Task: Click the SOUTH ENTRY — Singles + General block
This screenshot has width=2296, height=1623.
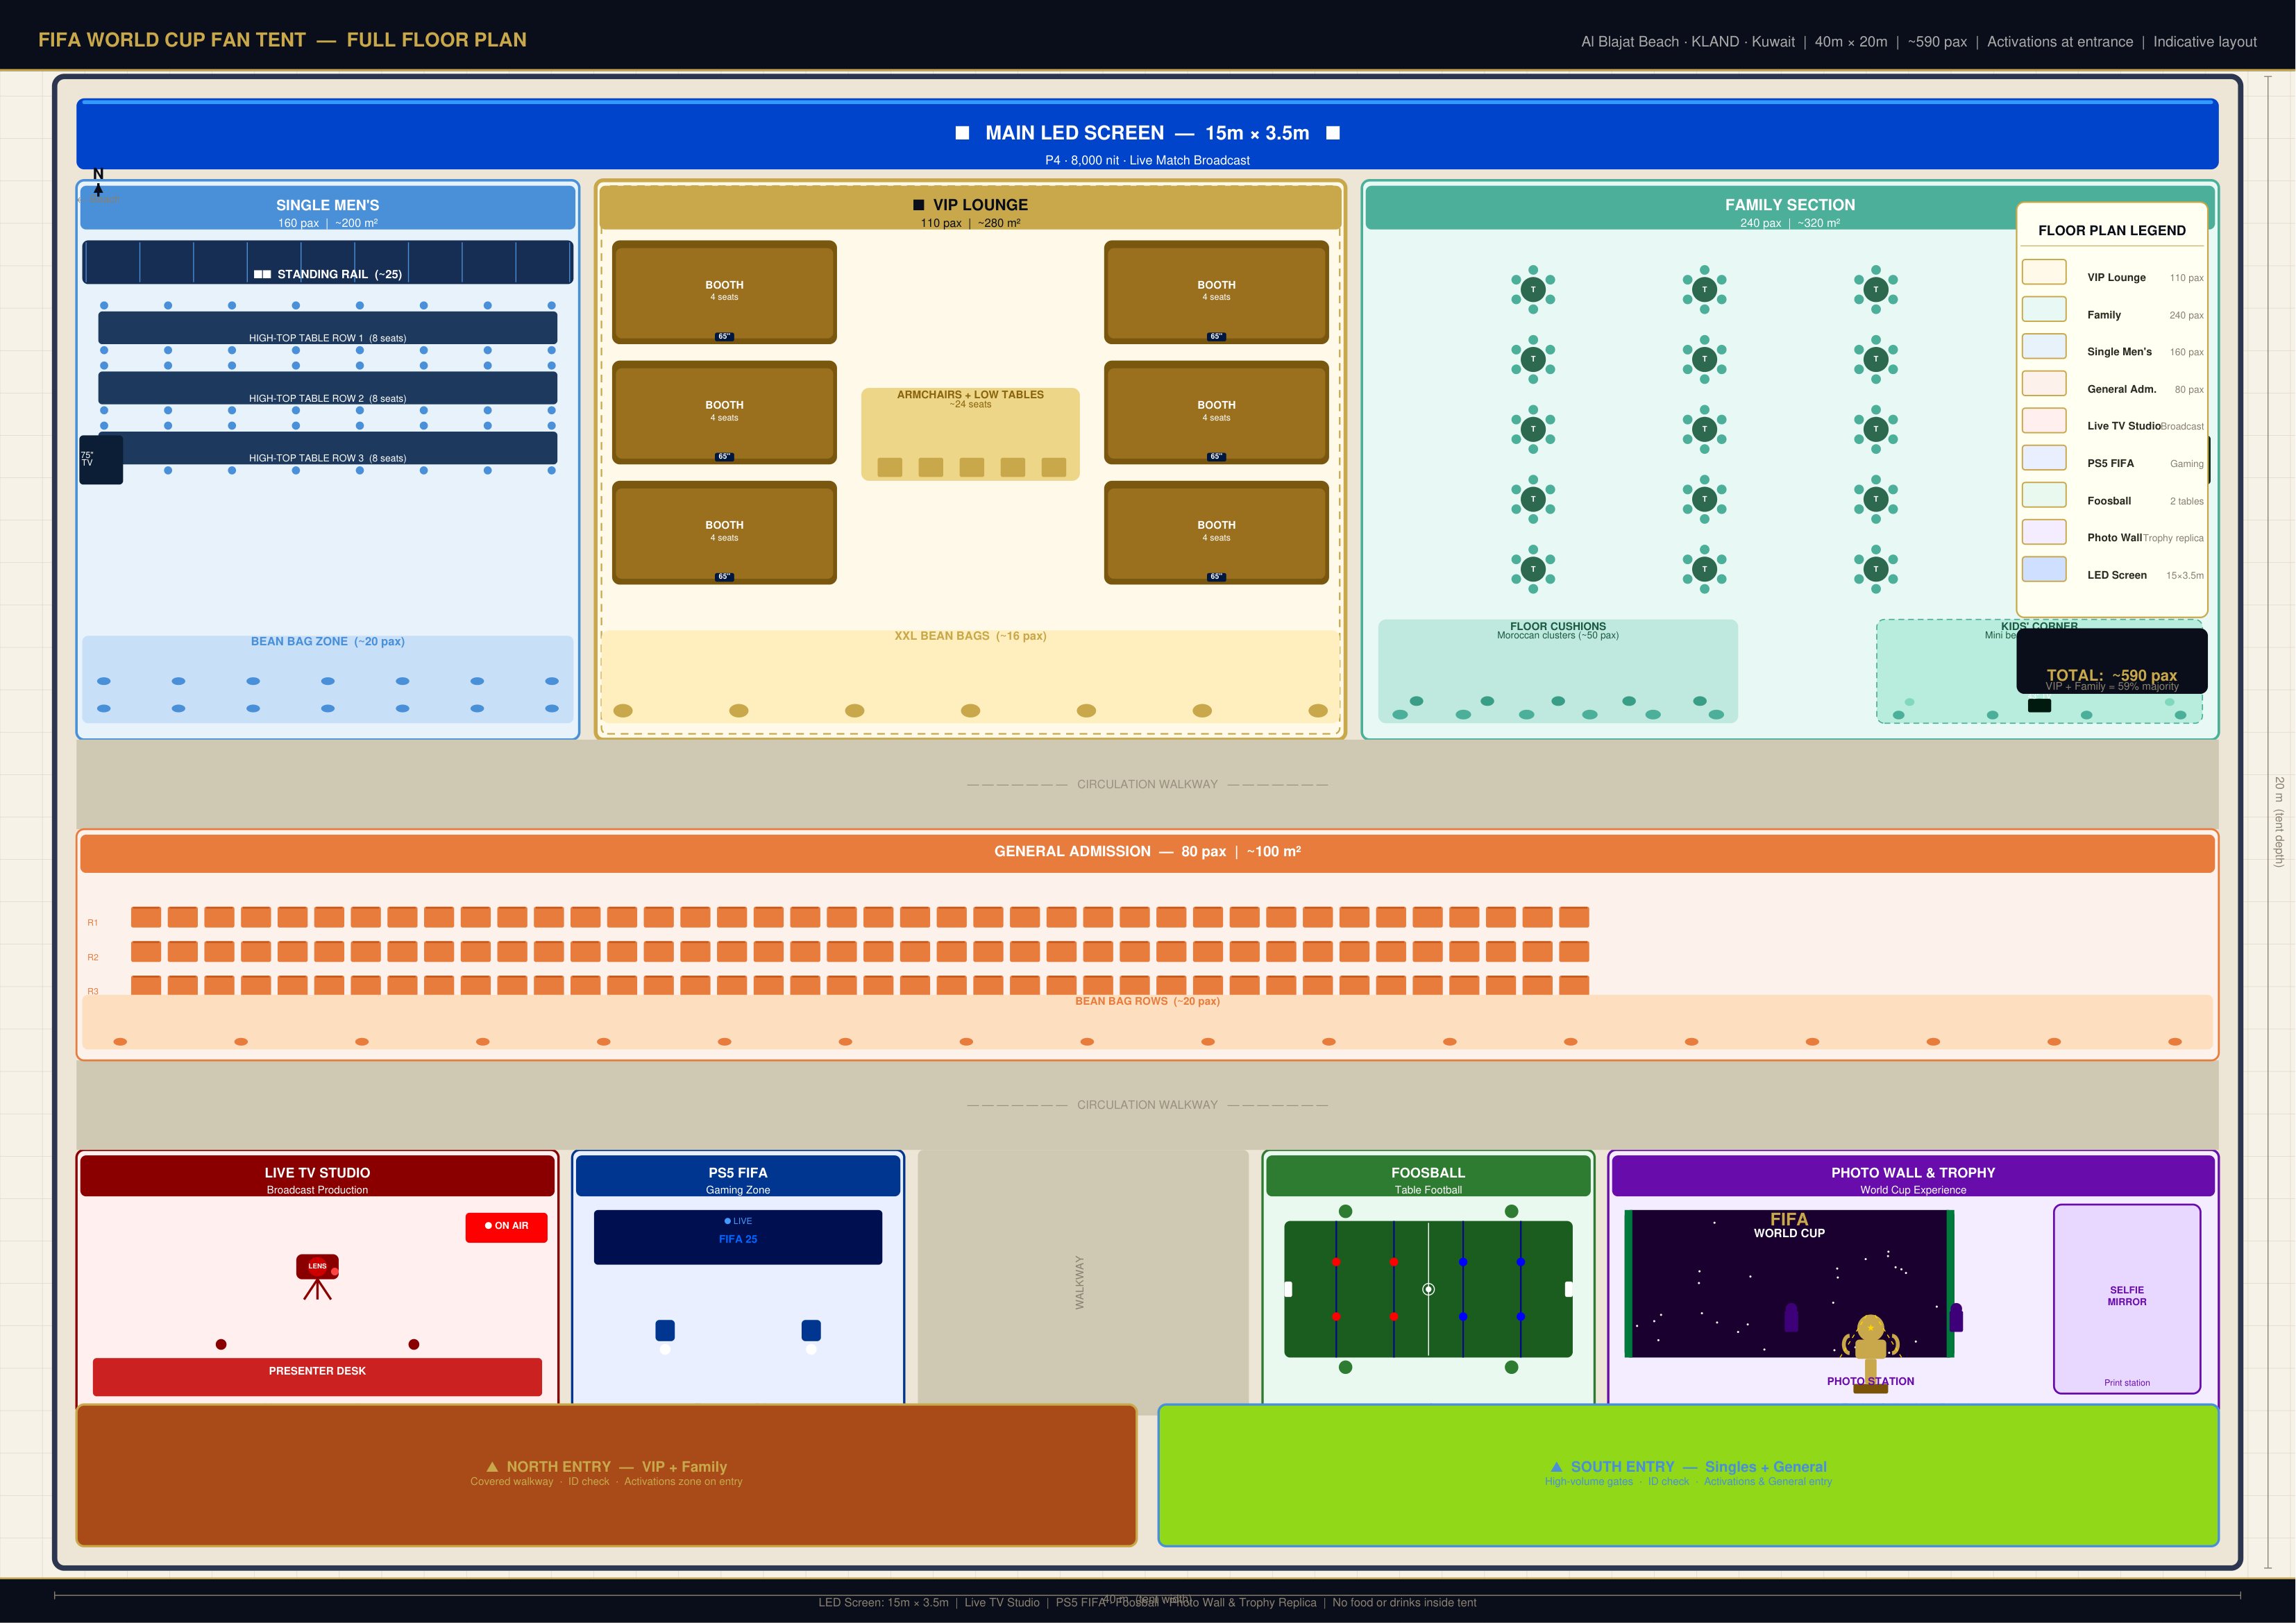Action: tap(1688, 1475)
